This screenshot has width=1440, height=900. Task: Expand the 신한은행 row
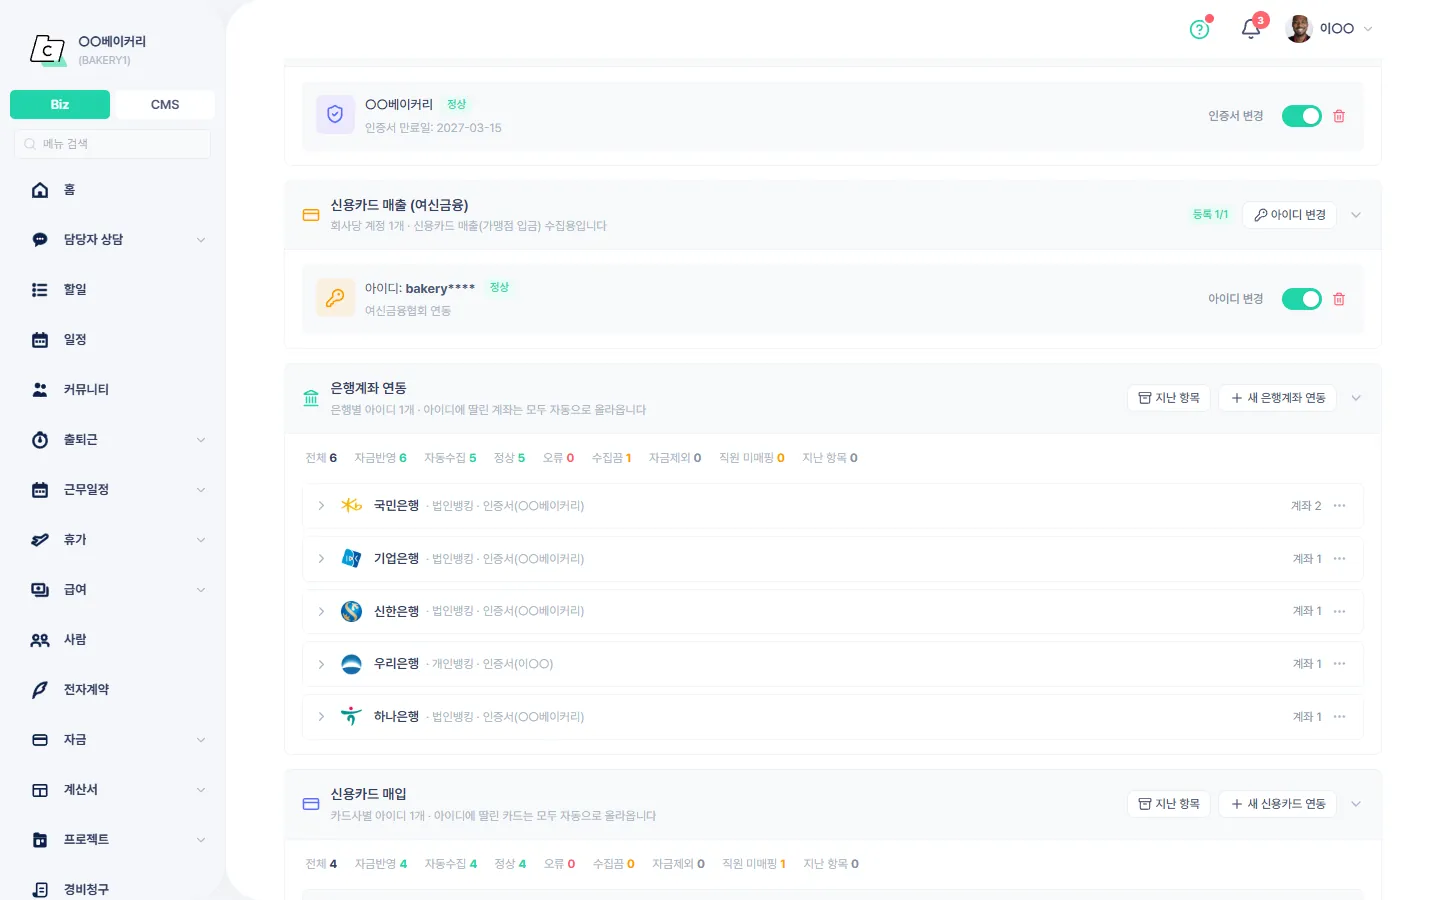[x=321, y=611]
